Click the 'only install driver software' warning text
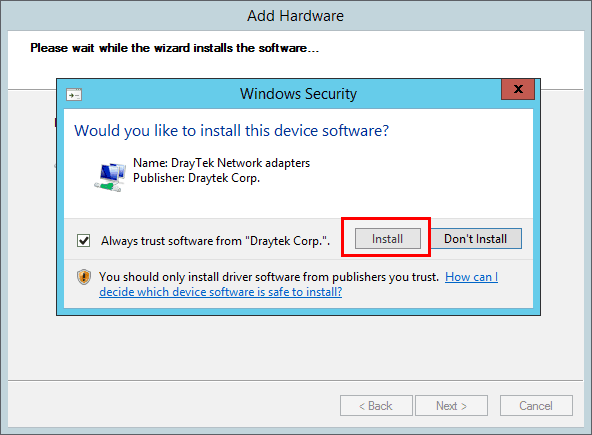592x435 pixels. click(269, 277)
